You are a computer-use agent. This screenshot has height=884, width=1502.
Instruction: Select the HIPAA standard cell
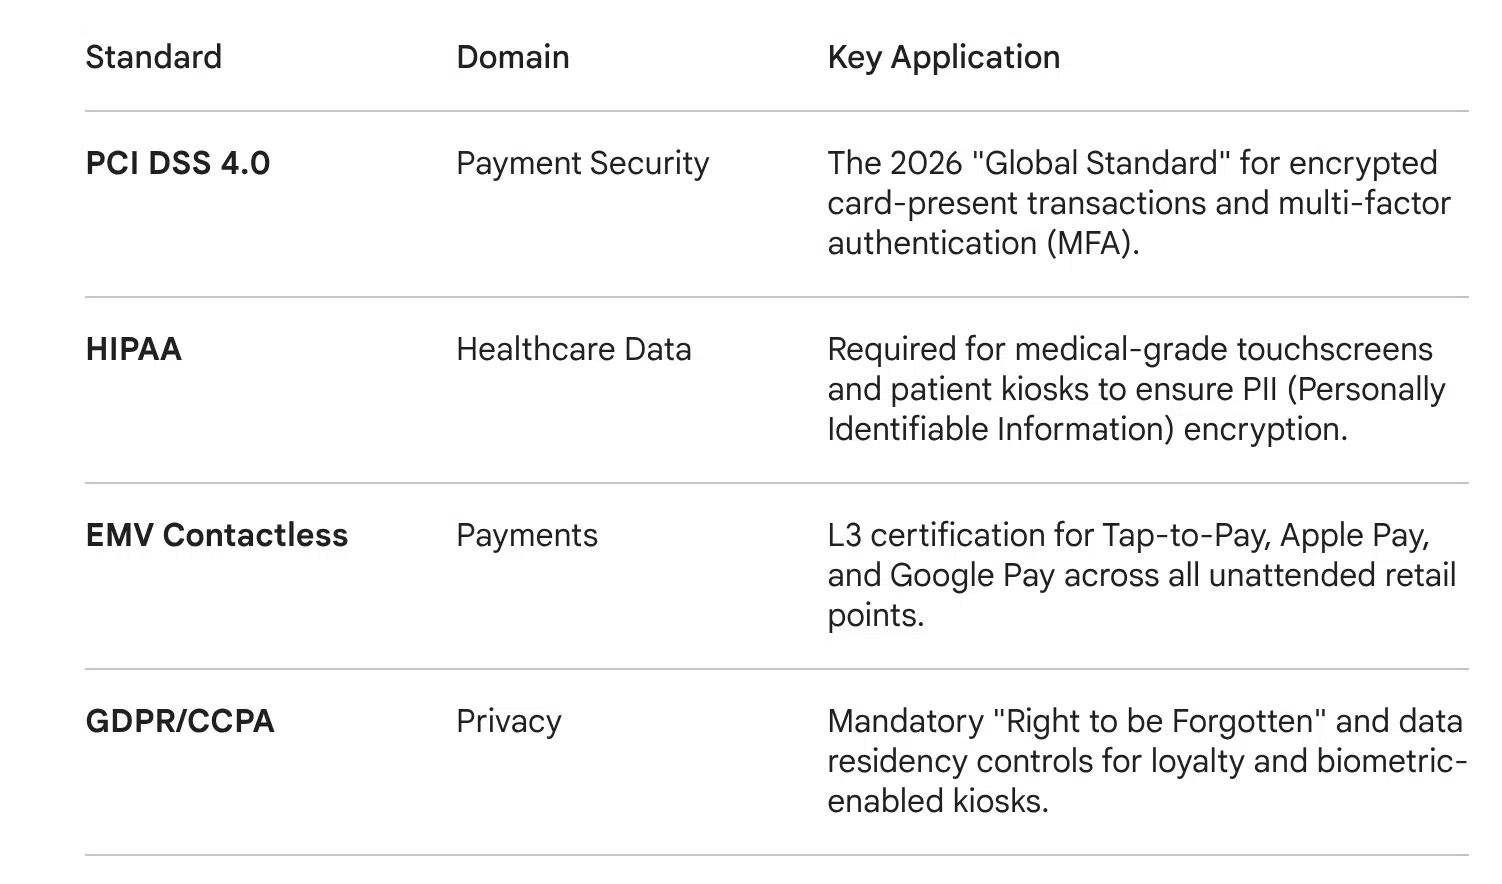(x=134, y=349)
